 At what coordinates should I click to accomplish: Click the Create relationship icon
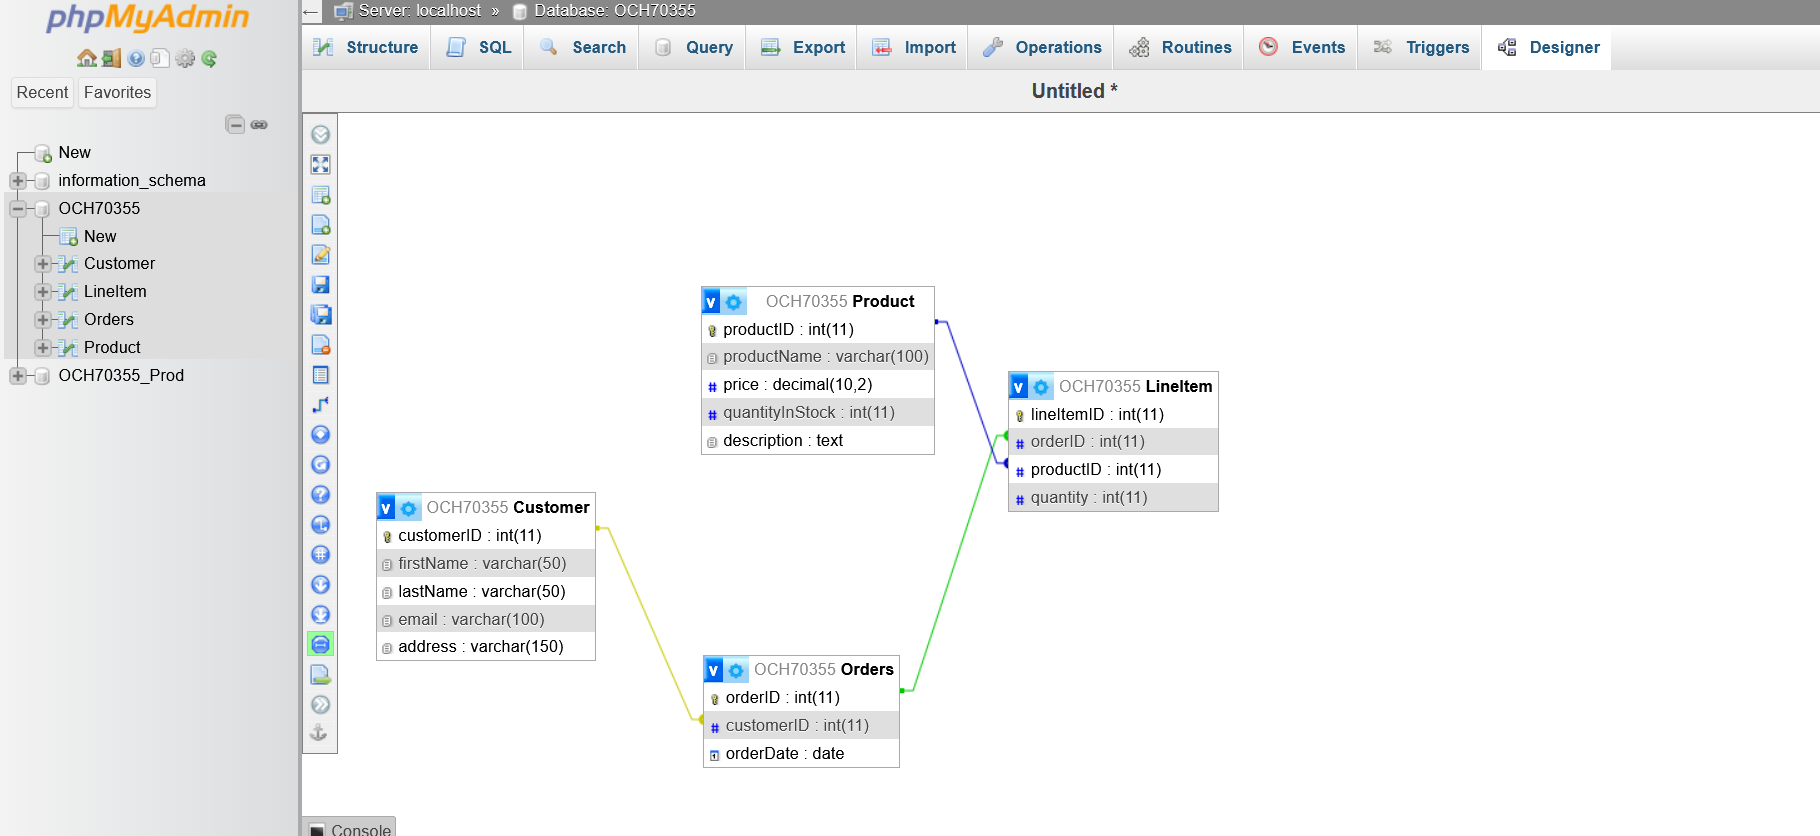coord(320,405)
